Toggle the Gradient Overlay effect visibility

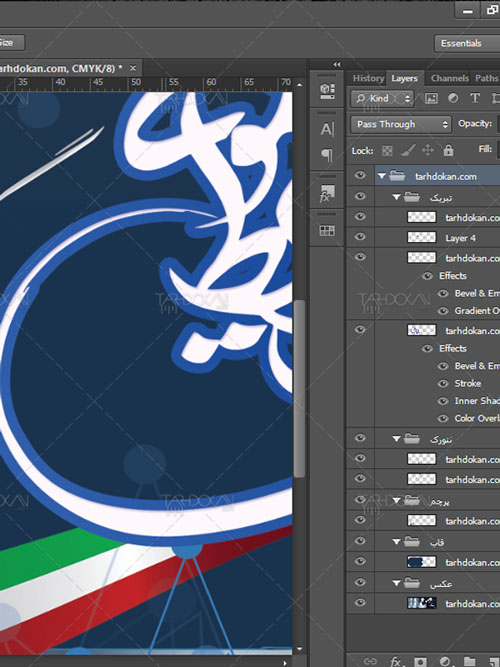443,311
